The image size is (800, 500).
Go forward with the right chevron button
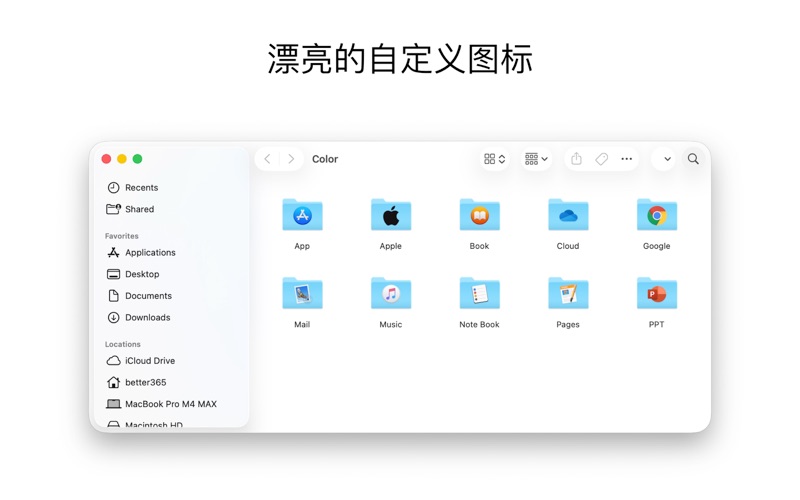pos(291,159)
